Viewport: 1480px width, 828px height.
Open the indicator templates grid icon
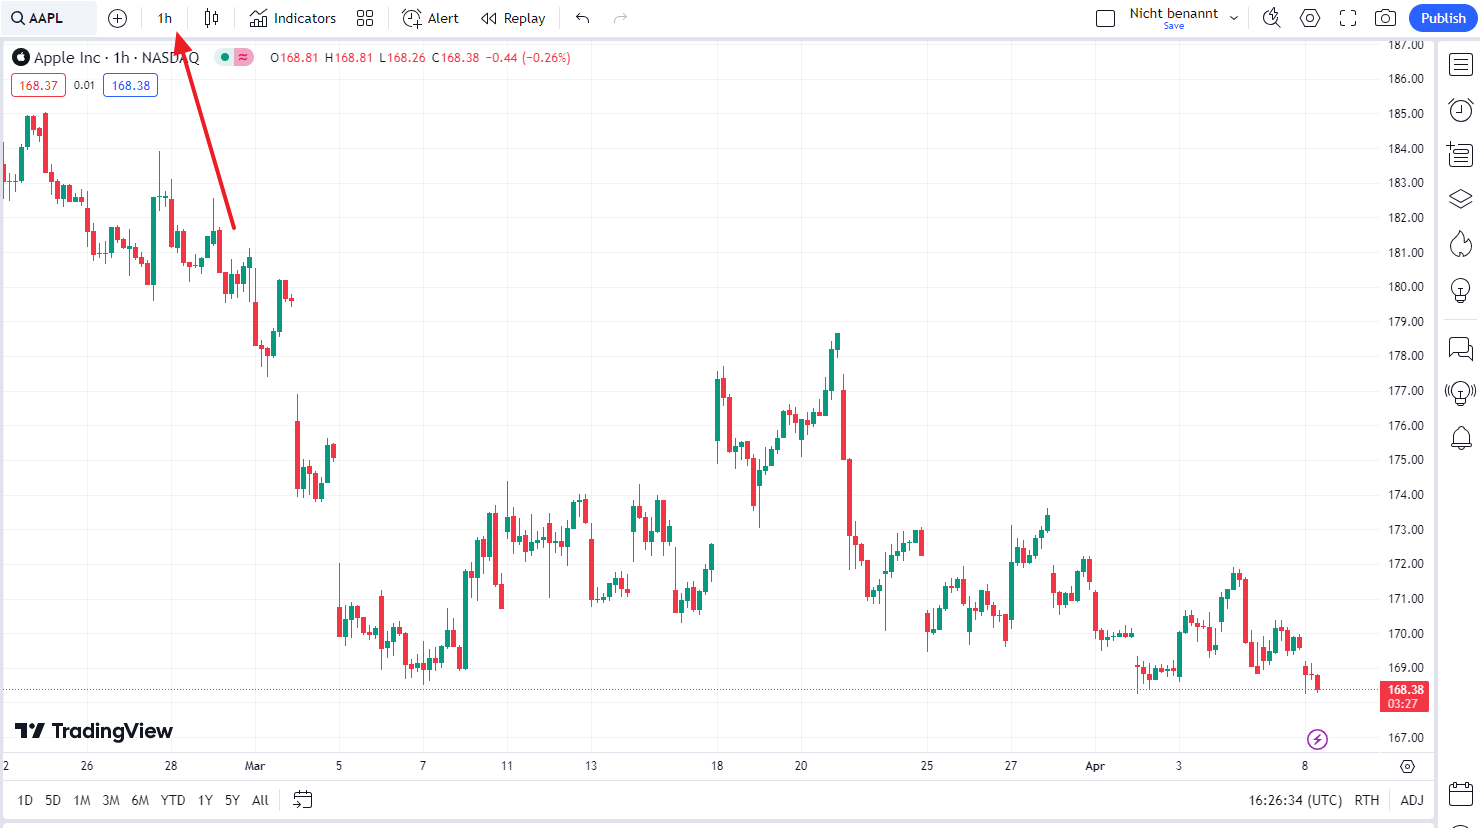365,18
